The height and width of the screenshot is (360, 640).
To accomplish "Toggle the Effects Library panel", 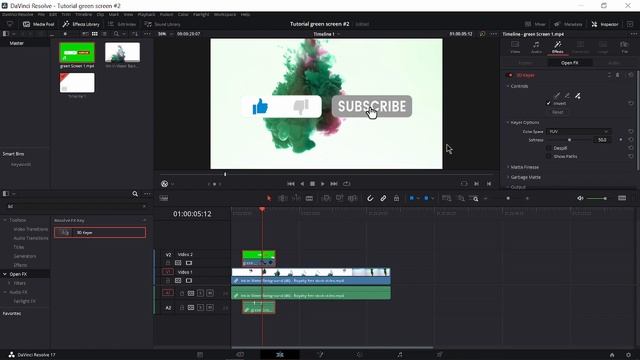I will pyautogui.click(x=81, y=24).
